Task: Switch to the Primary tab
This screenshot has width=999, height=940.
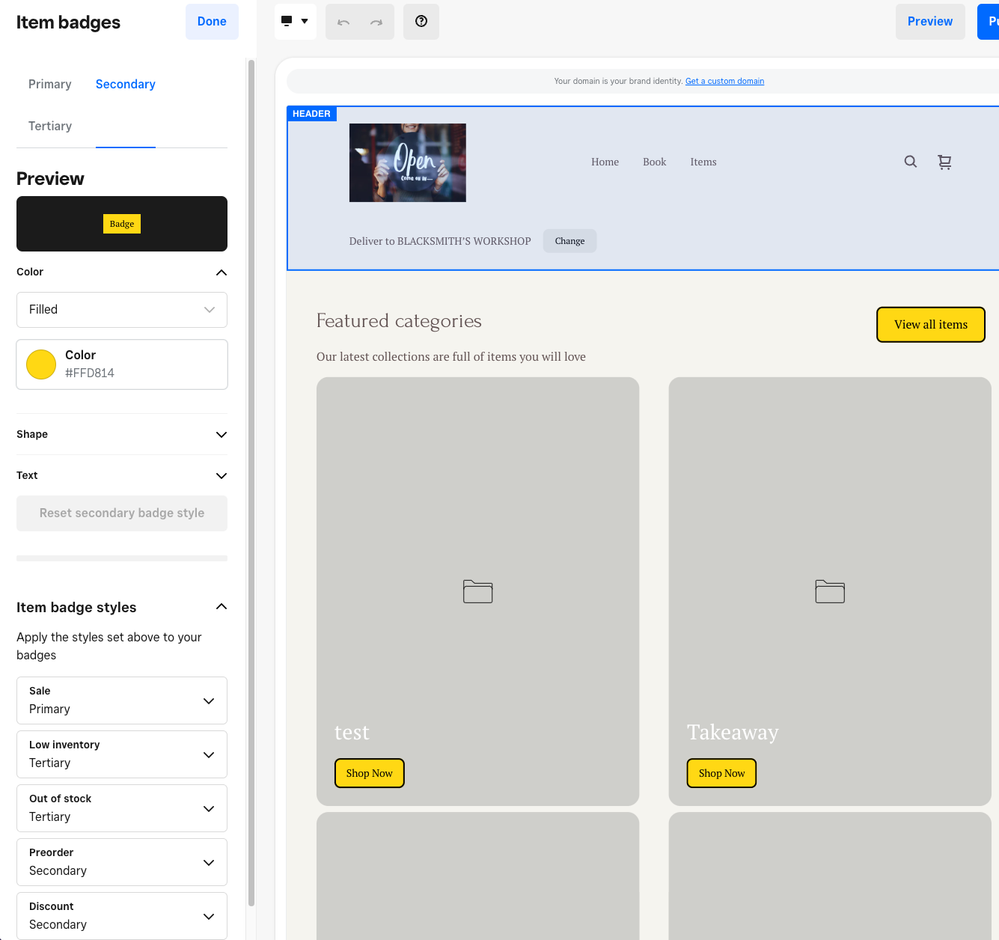Action: coord(50,84)
